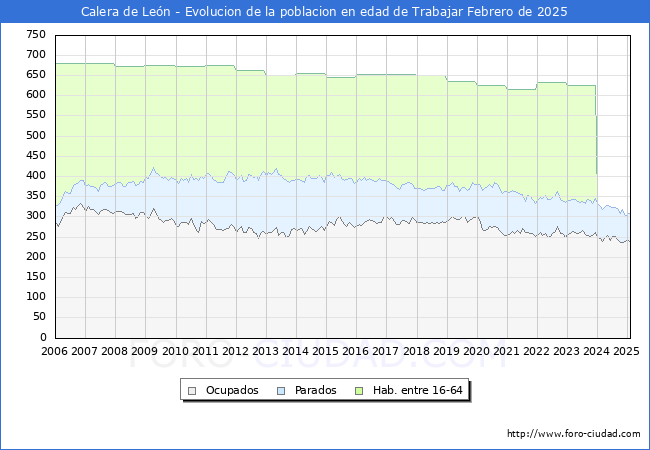Click the 2020 x-axis label
The height and width of the screenshot is (450, 650).
pyautogui.click(x=476, y=351)
